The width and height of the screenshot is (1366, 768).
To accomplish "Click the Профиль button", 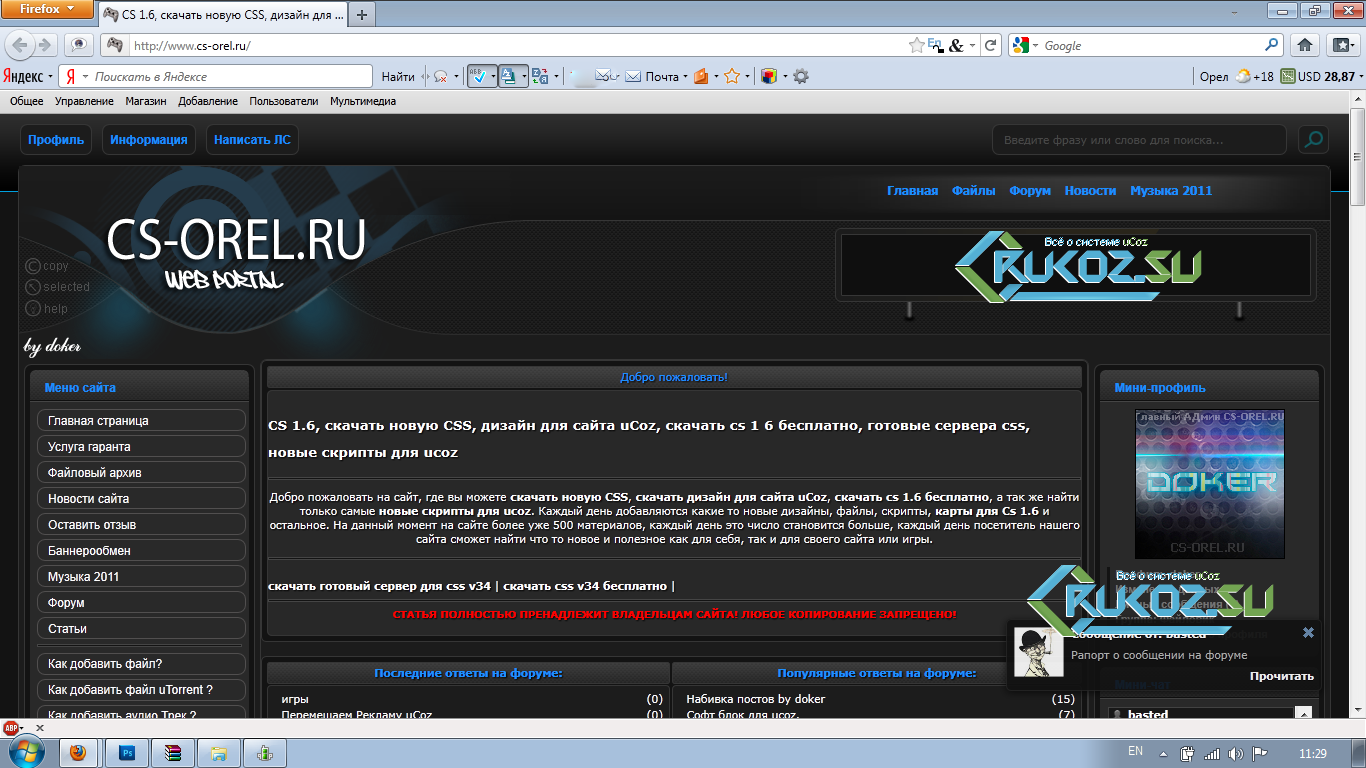I will coord(56,140).
